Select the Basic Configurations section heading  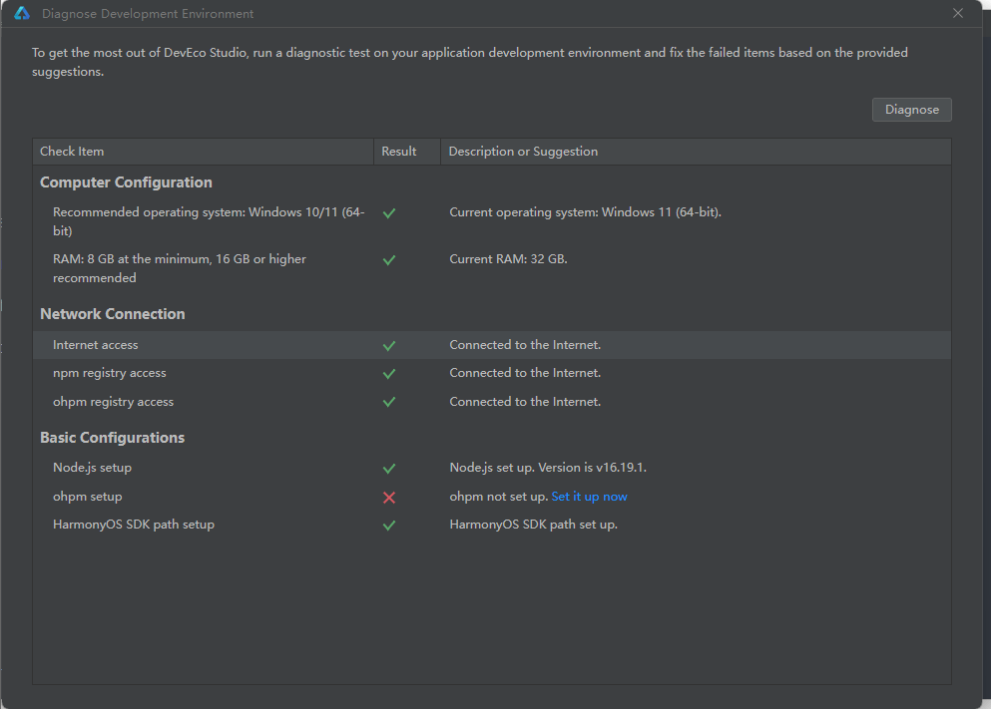(x=112, y=438)
